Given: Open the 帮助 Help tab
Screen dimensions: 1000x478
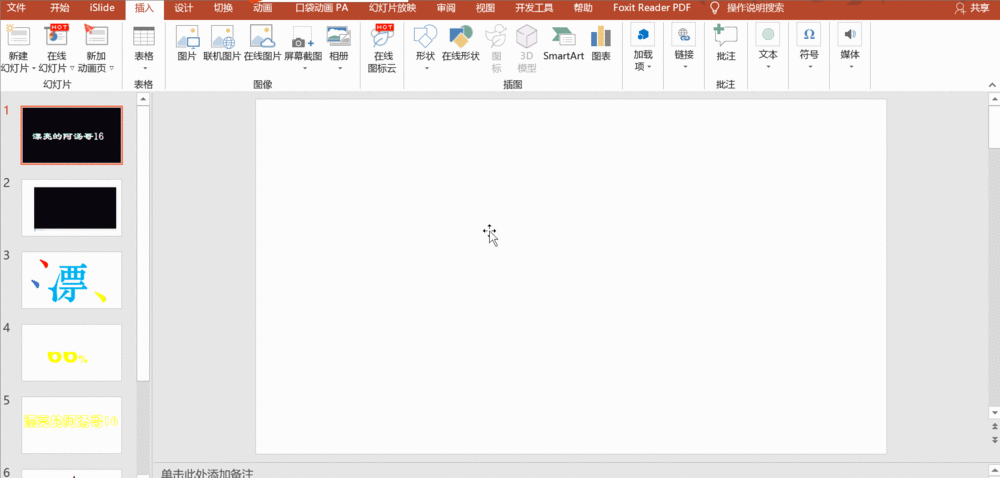Looking at the screenshot, I should (x=582, y=8).
